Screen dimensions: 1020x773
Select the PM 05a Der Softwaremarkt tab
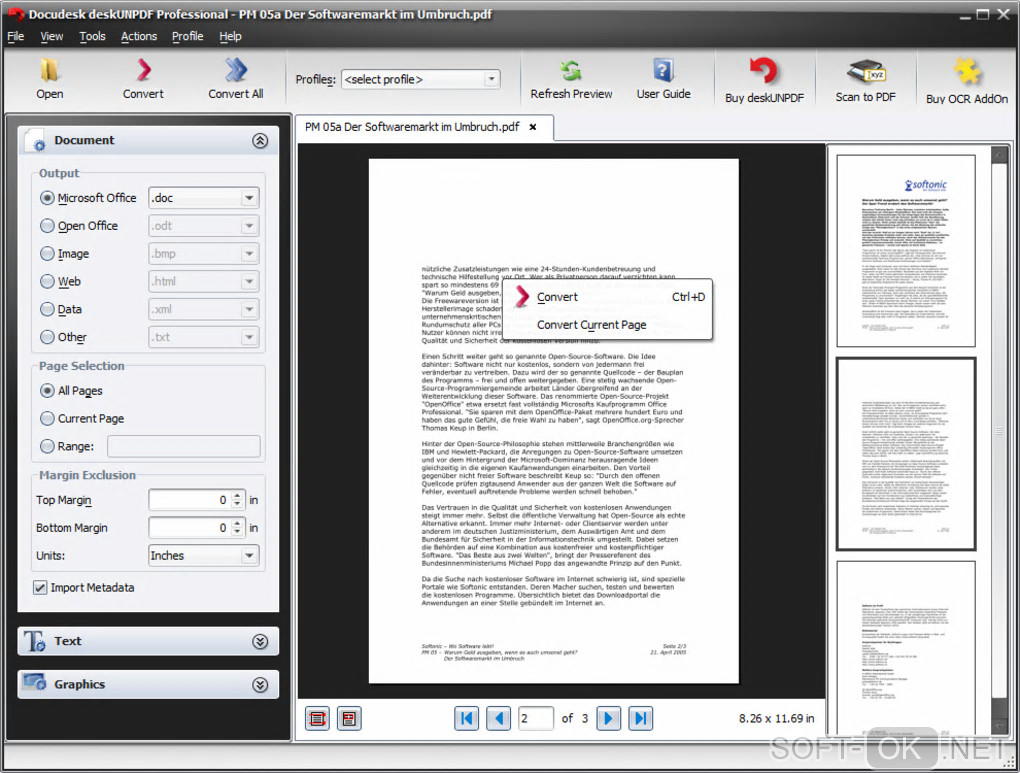[x=412, y=127]
